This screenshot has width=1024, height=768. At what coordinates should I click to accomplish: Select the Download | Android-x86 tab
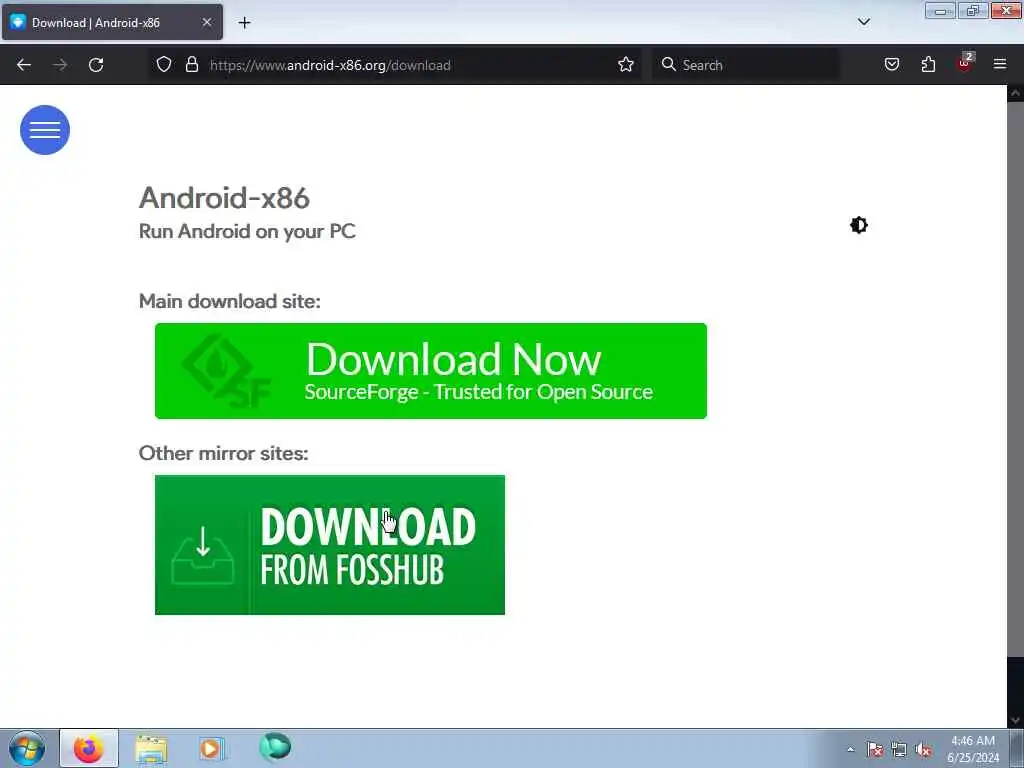[x=112, y=23]
